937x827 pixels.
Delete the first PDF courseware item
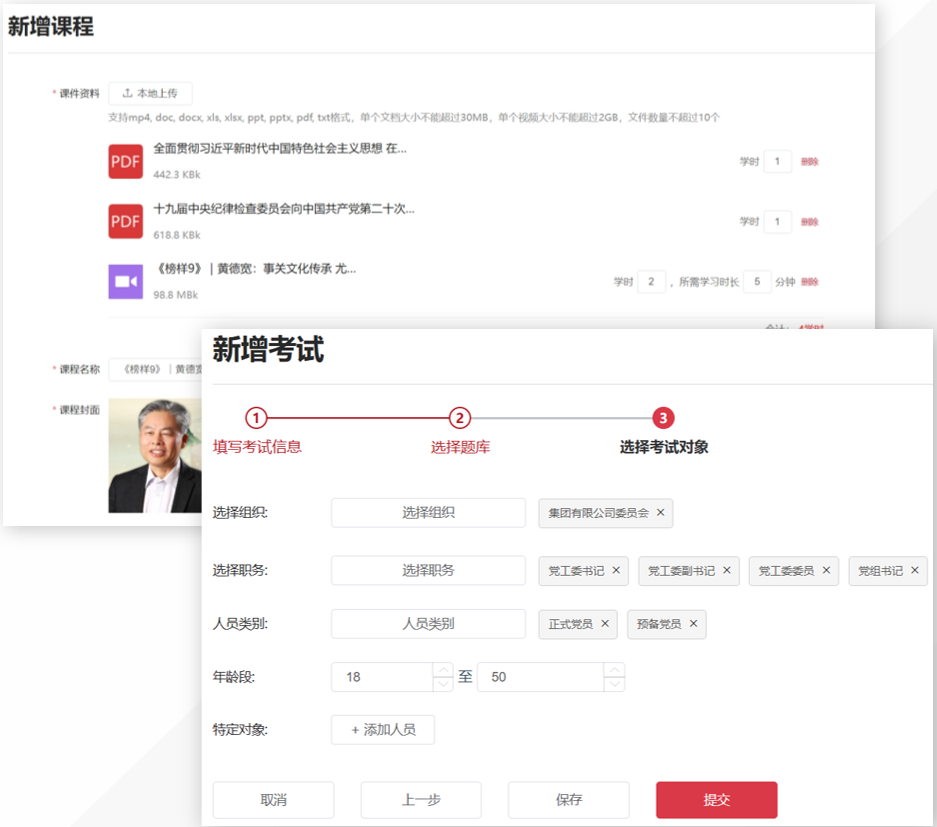pyautogui.click(x=809, y=162)
